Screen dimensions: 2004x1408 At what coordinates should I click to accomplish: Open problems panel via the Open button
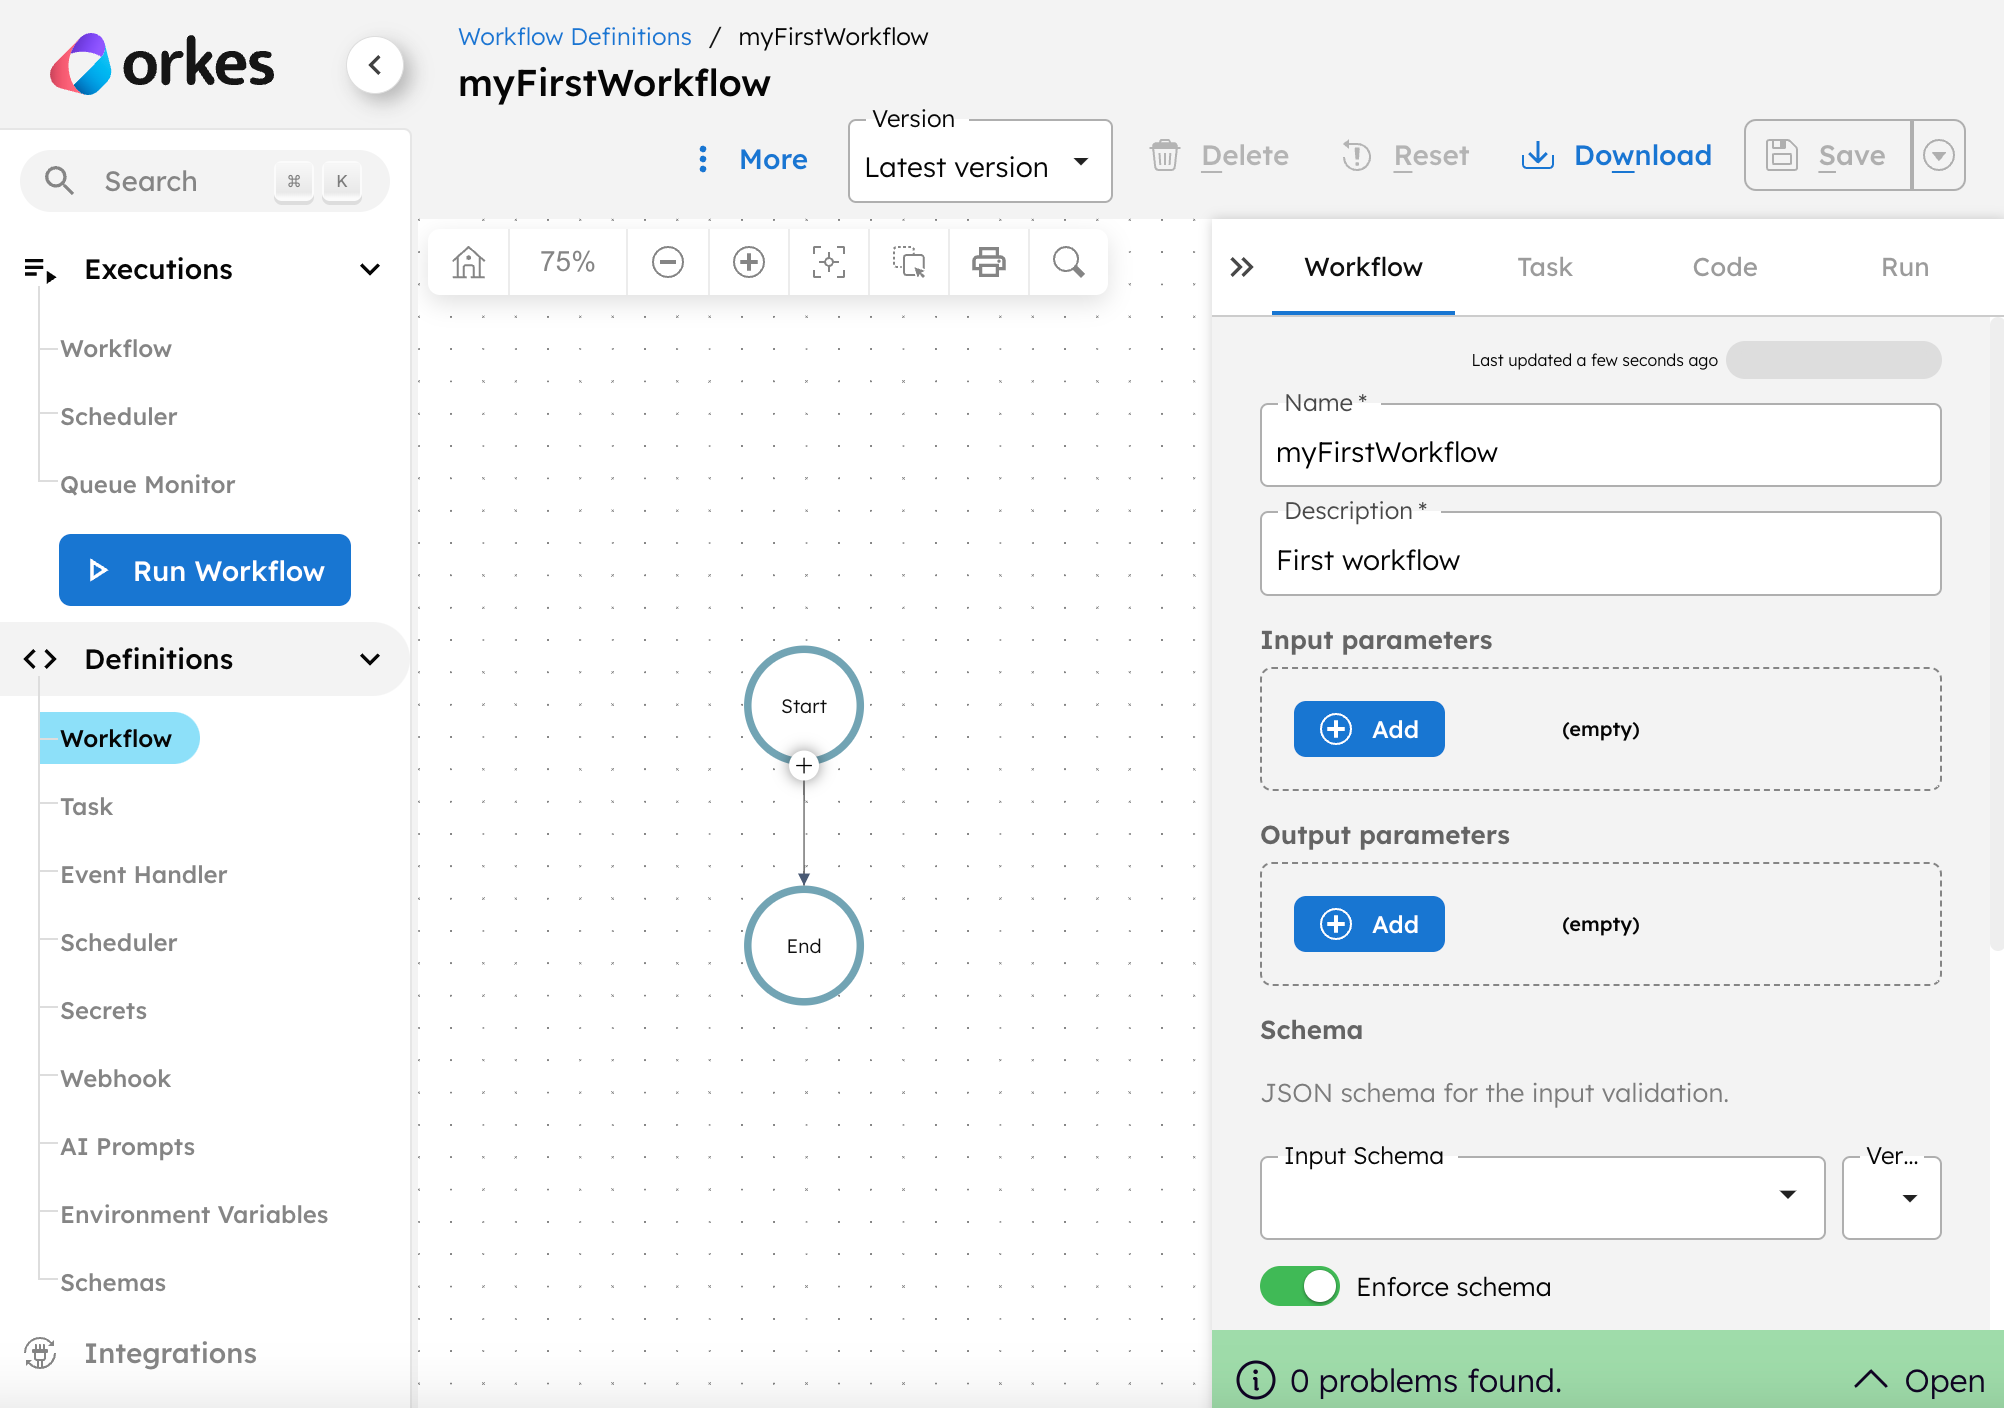[1908, 1373]
